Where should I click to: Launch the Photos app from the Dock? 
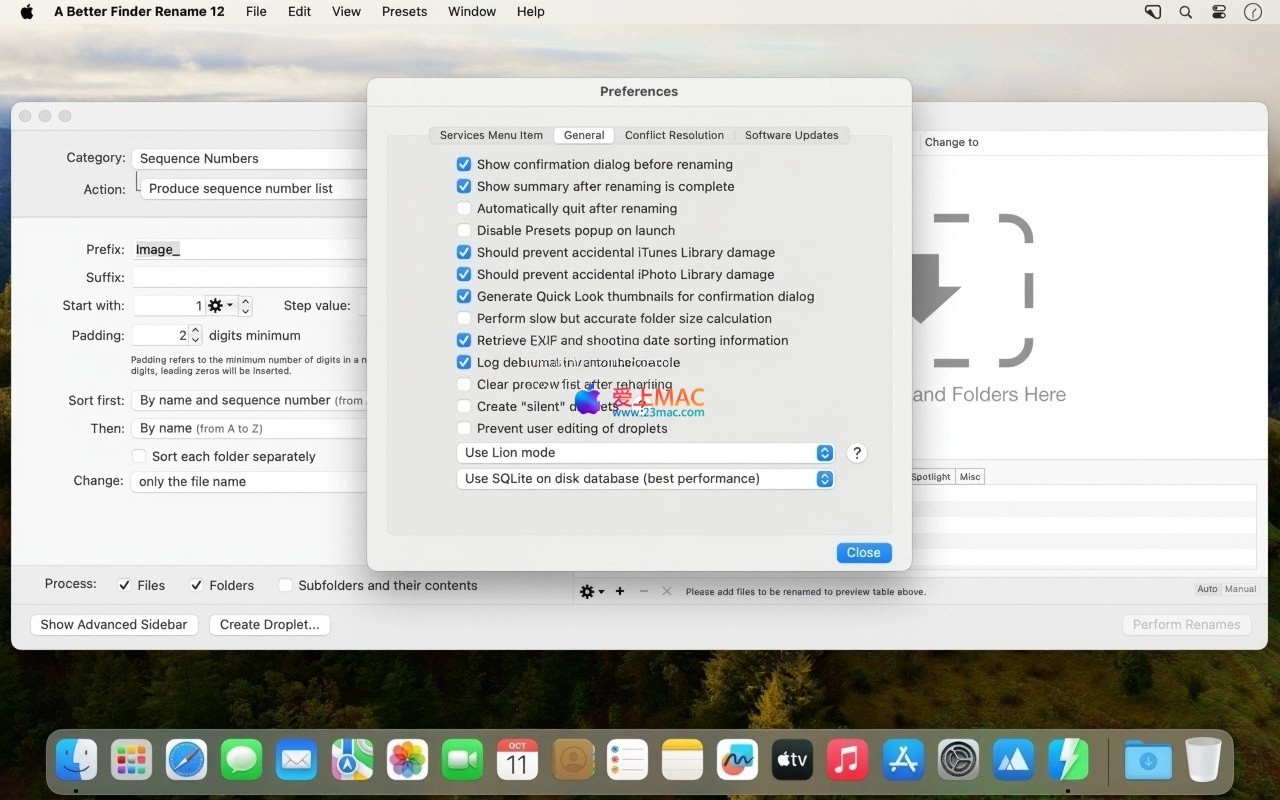point(407,760)
